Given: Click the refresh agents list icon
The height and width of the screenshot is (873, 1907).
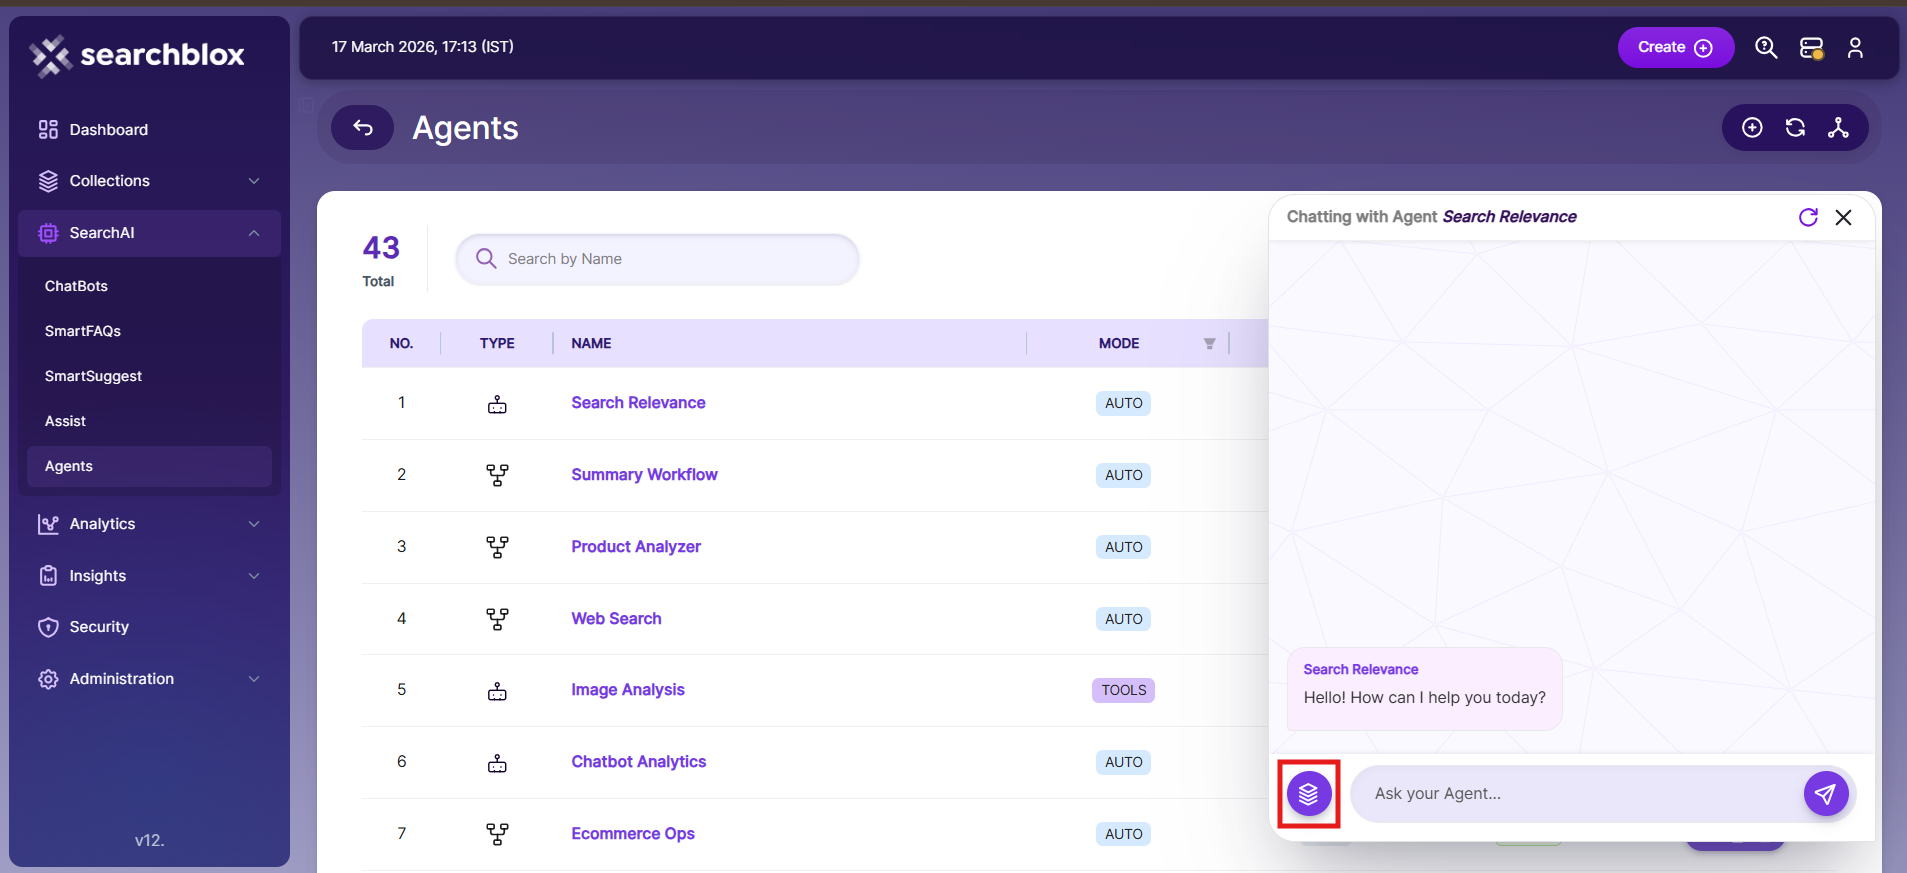Looking at the screenshot, I should (x=1795, y=128).
